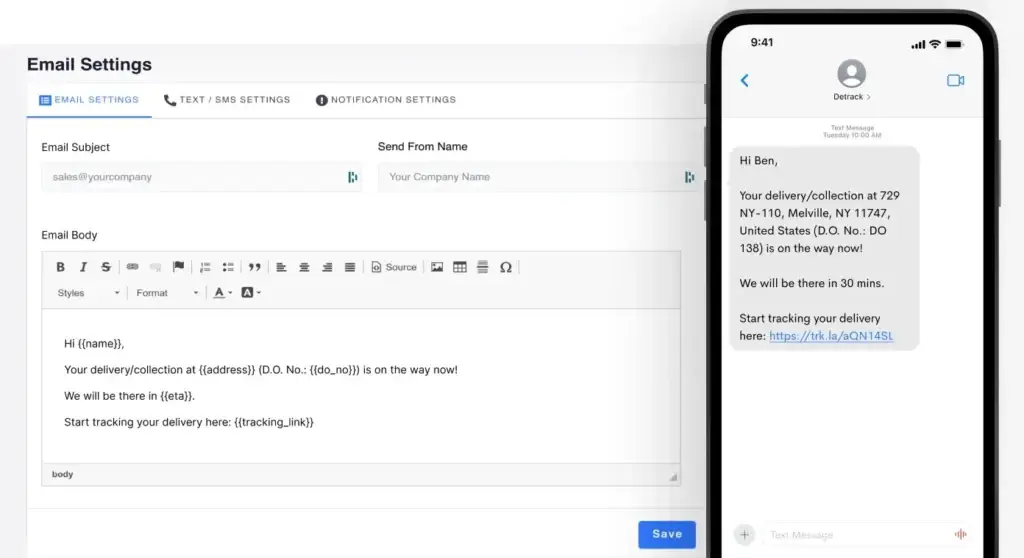Apply block quote formatting

255,267
